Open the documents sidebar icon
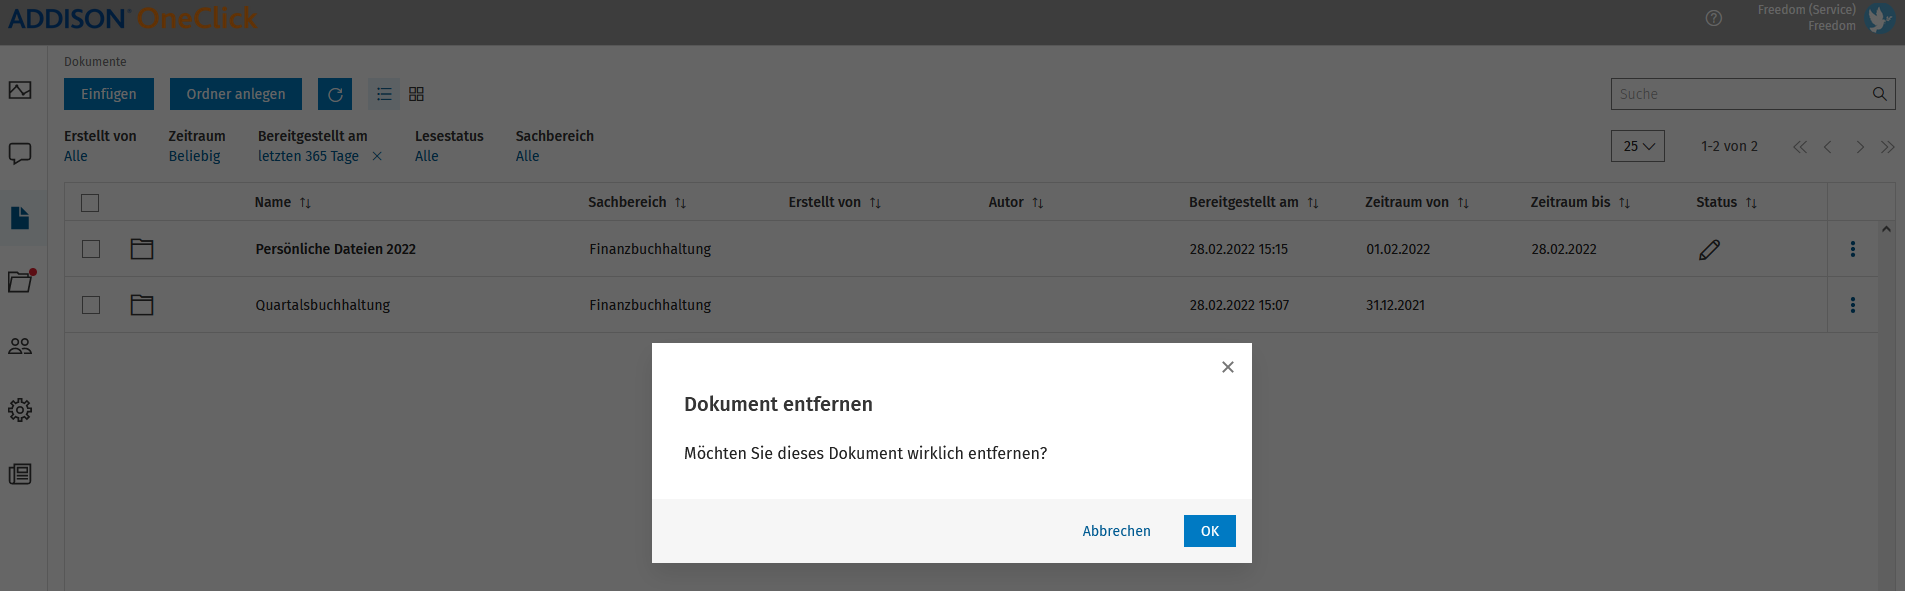The image size is (1905, 591). coord(20,218)
